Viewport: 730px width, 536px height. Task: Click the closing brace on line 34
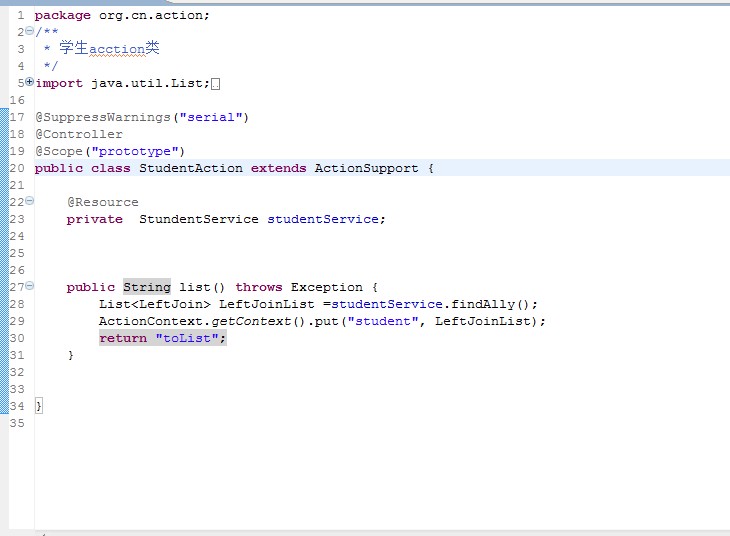pyautogui.click(x=39, y=406)
